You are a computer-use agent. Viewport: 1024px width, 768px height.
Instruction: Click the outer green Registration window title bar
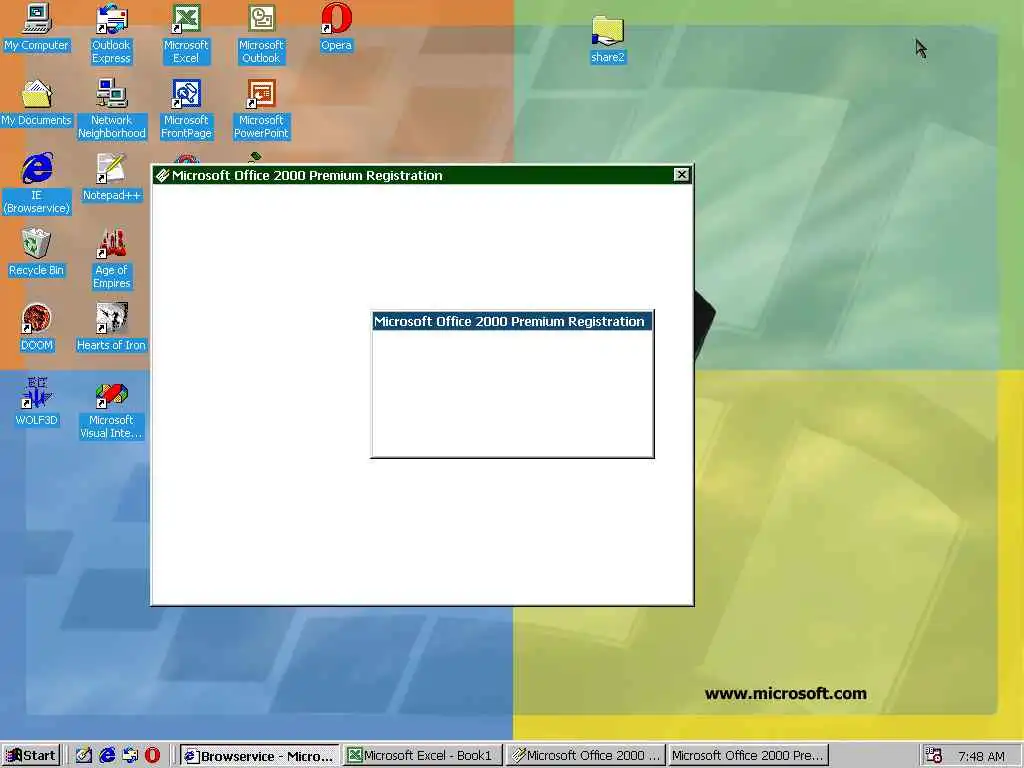[x=422, y=175]
